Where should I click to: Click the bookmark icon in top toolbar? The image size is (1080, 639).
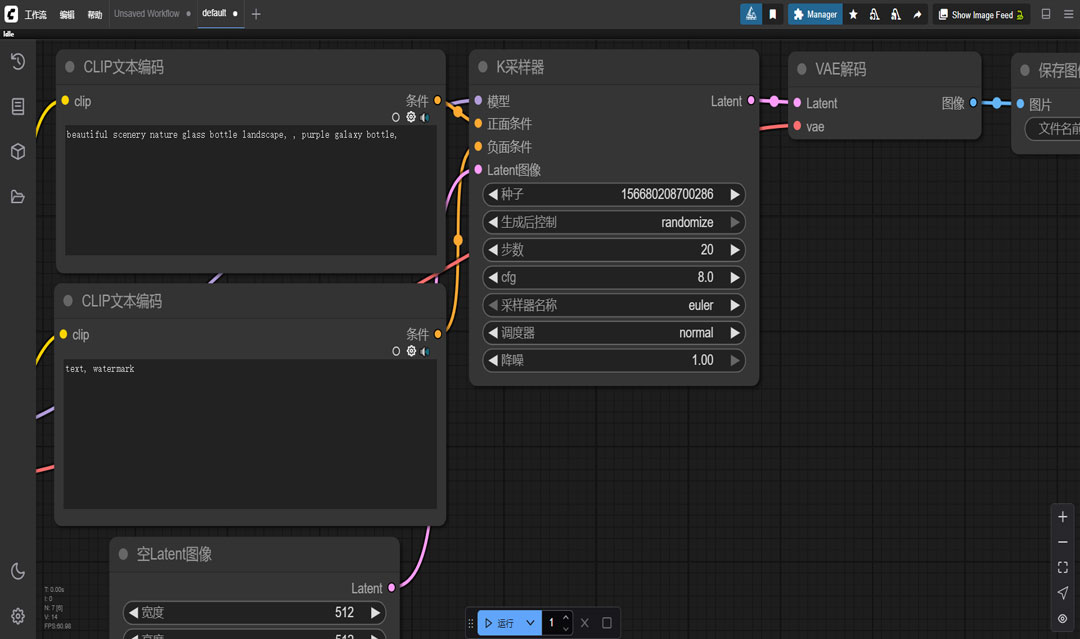point(773,15)
